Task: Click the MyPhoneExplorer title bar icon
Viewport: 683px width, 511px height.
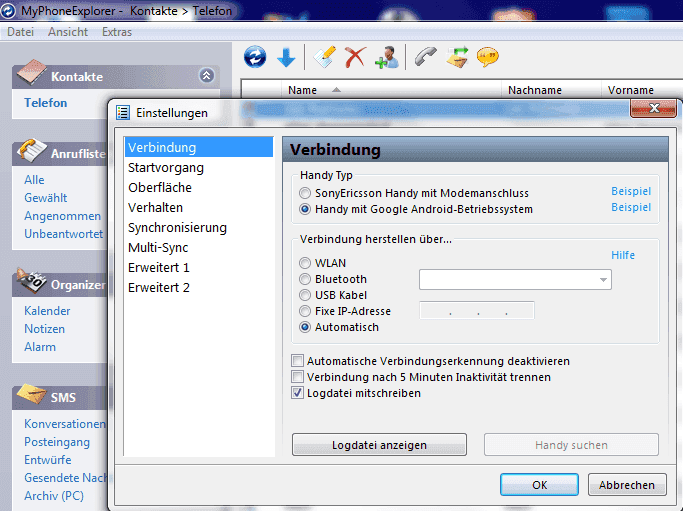Action: click(8, 10)
